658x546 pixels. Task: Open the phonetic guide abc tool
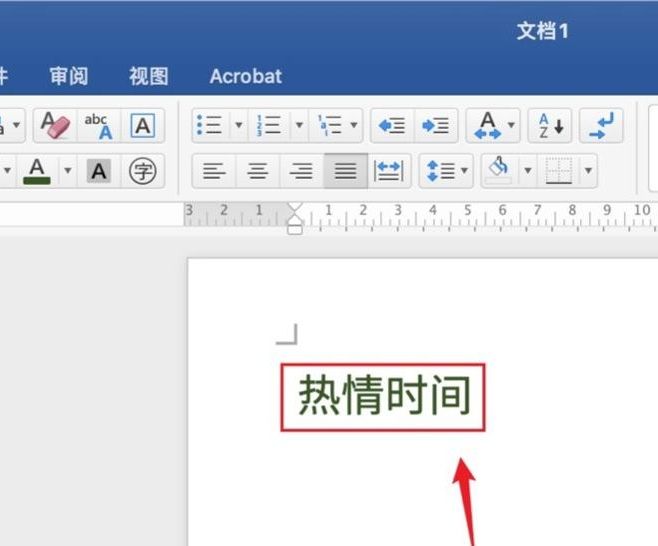tap(98, 126)
